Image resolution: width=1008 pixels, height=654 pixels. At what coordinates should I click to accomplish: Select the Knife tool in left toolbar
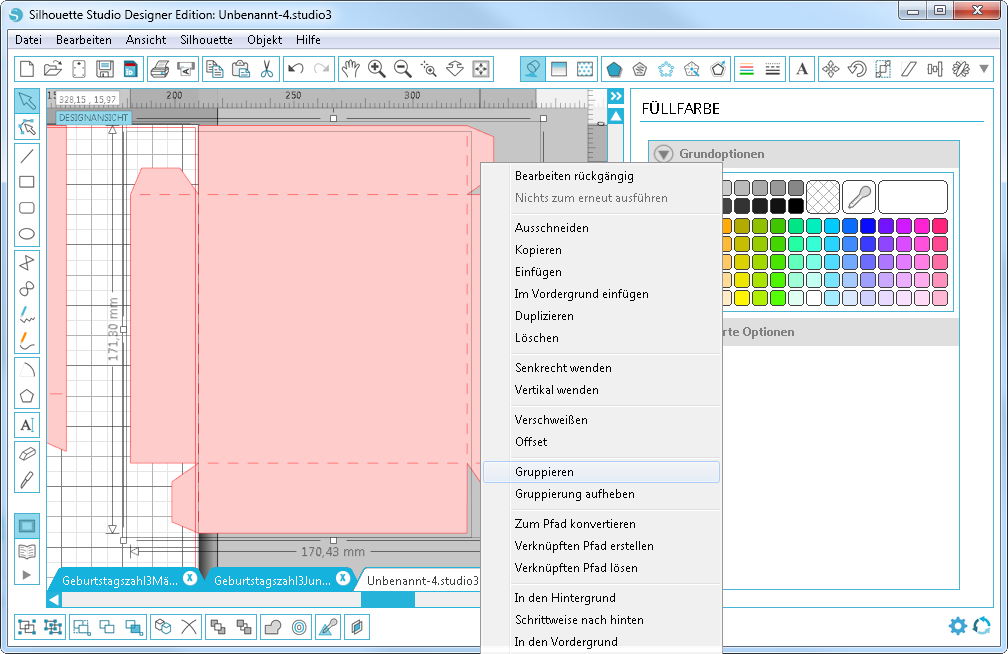coord(27,479)
